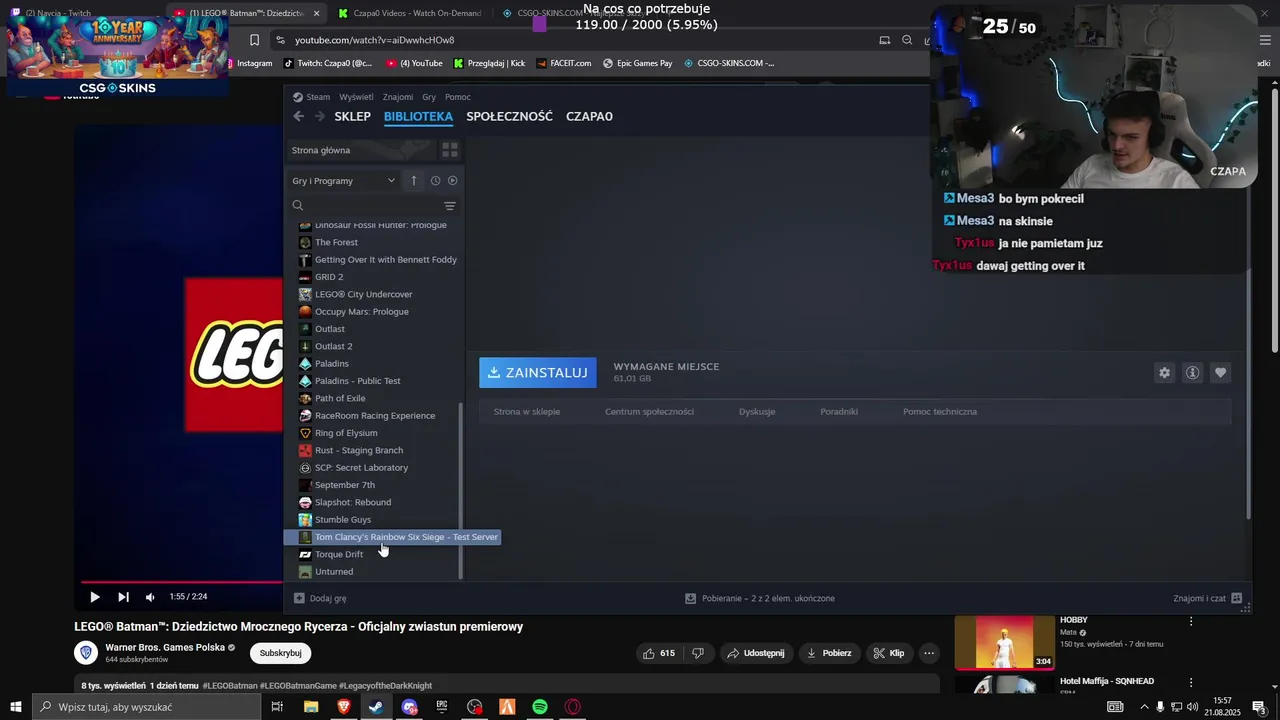The width and height of the screenshot is (1280, 720).
Task: Open the BIBLIOTEKA tab
Action: tap(418, 116)
